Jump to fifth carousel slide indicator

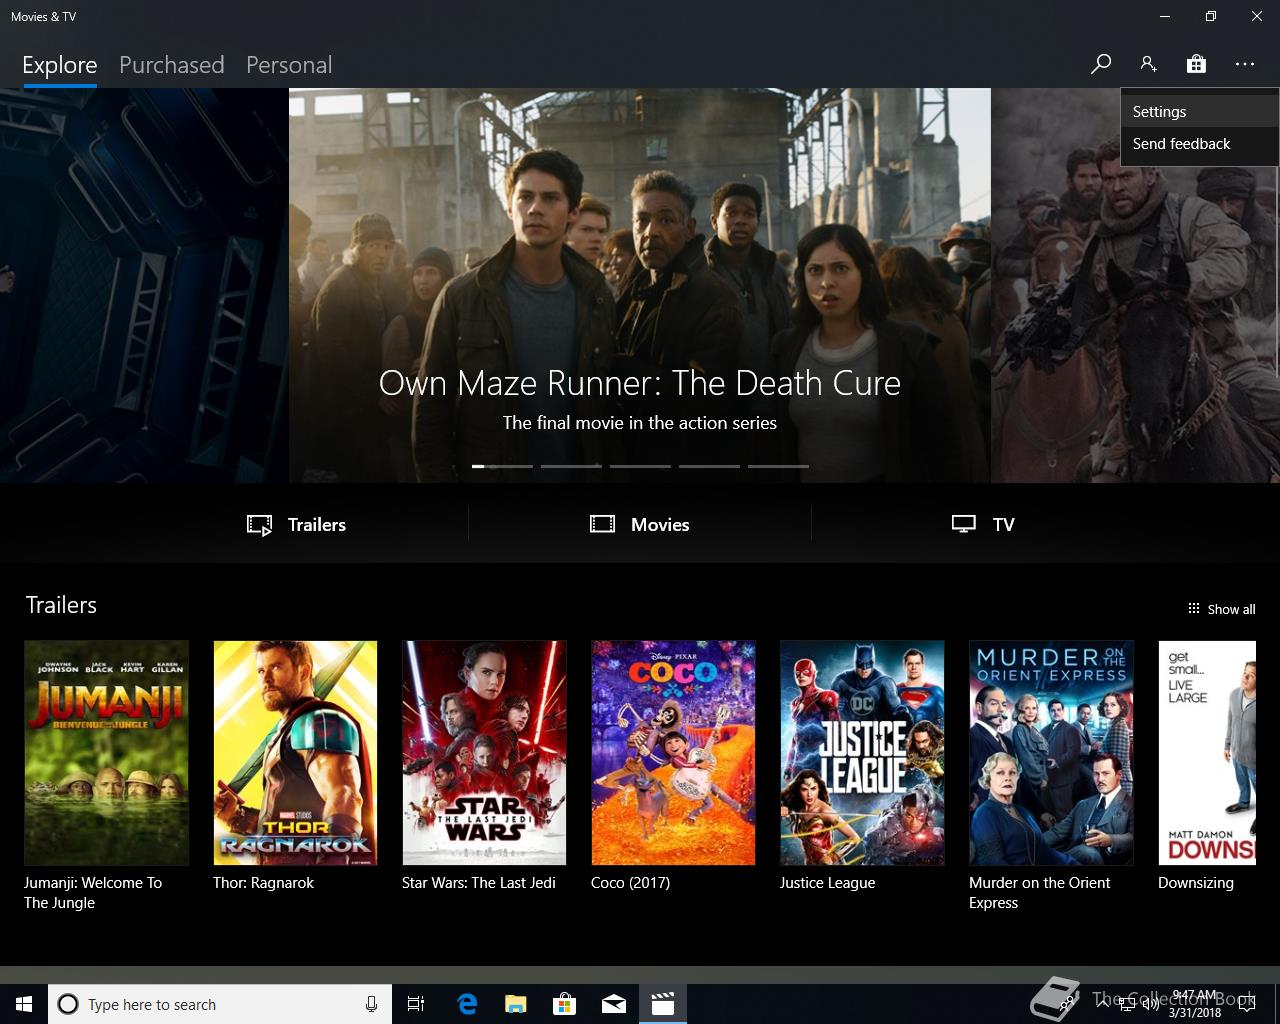tap(778, 466)
